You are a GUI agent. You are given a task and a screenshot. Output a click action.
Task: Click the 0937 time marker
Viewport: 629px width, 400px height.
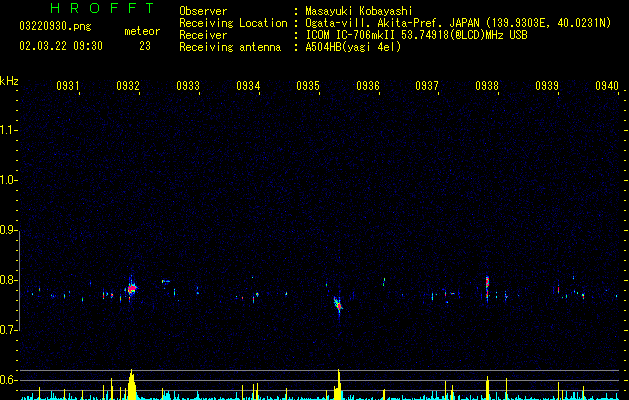pyautogui.click(x=427, y=86)
